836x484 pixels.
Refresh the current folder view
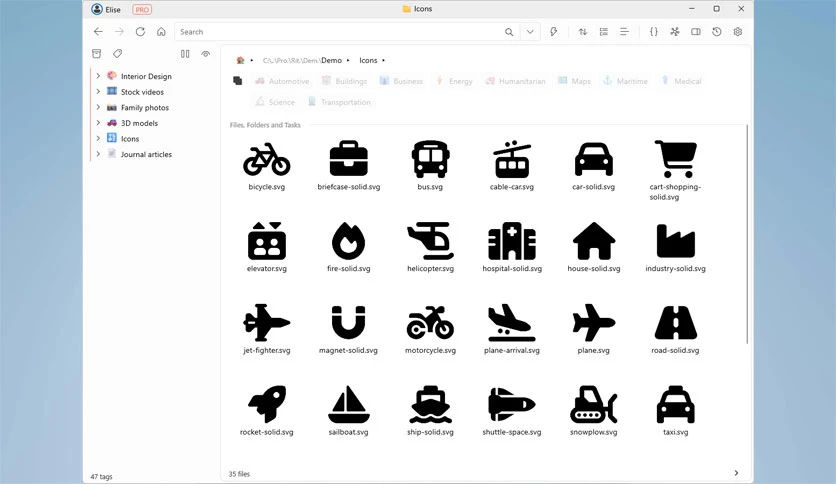(140, 32)
